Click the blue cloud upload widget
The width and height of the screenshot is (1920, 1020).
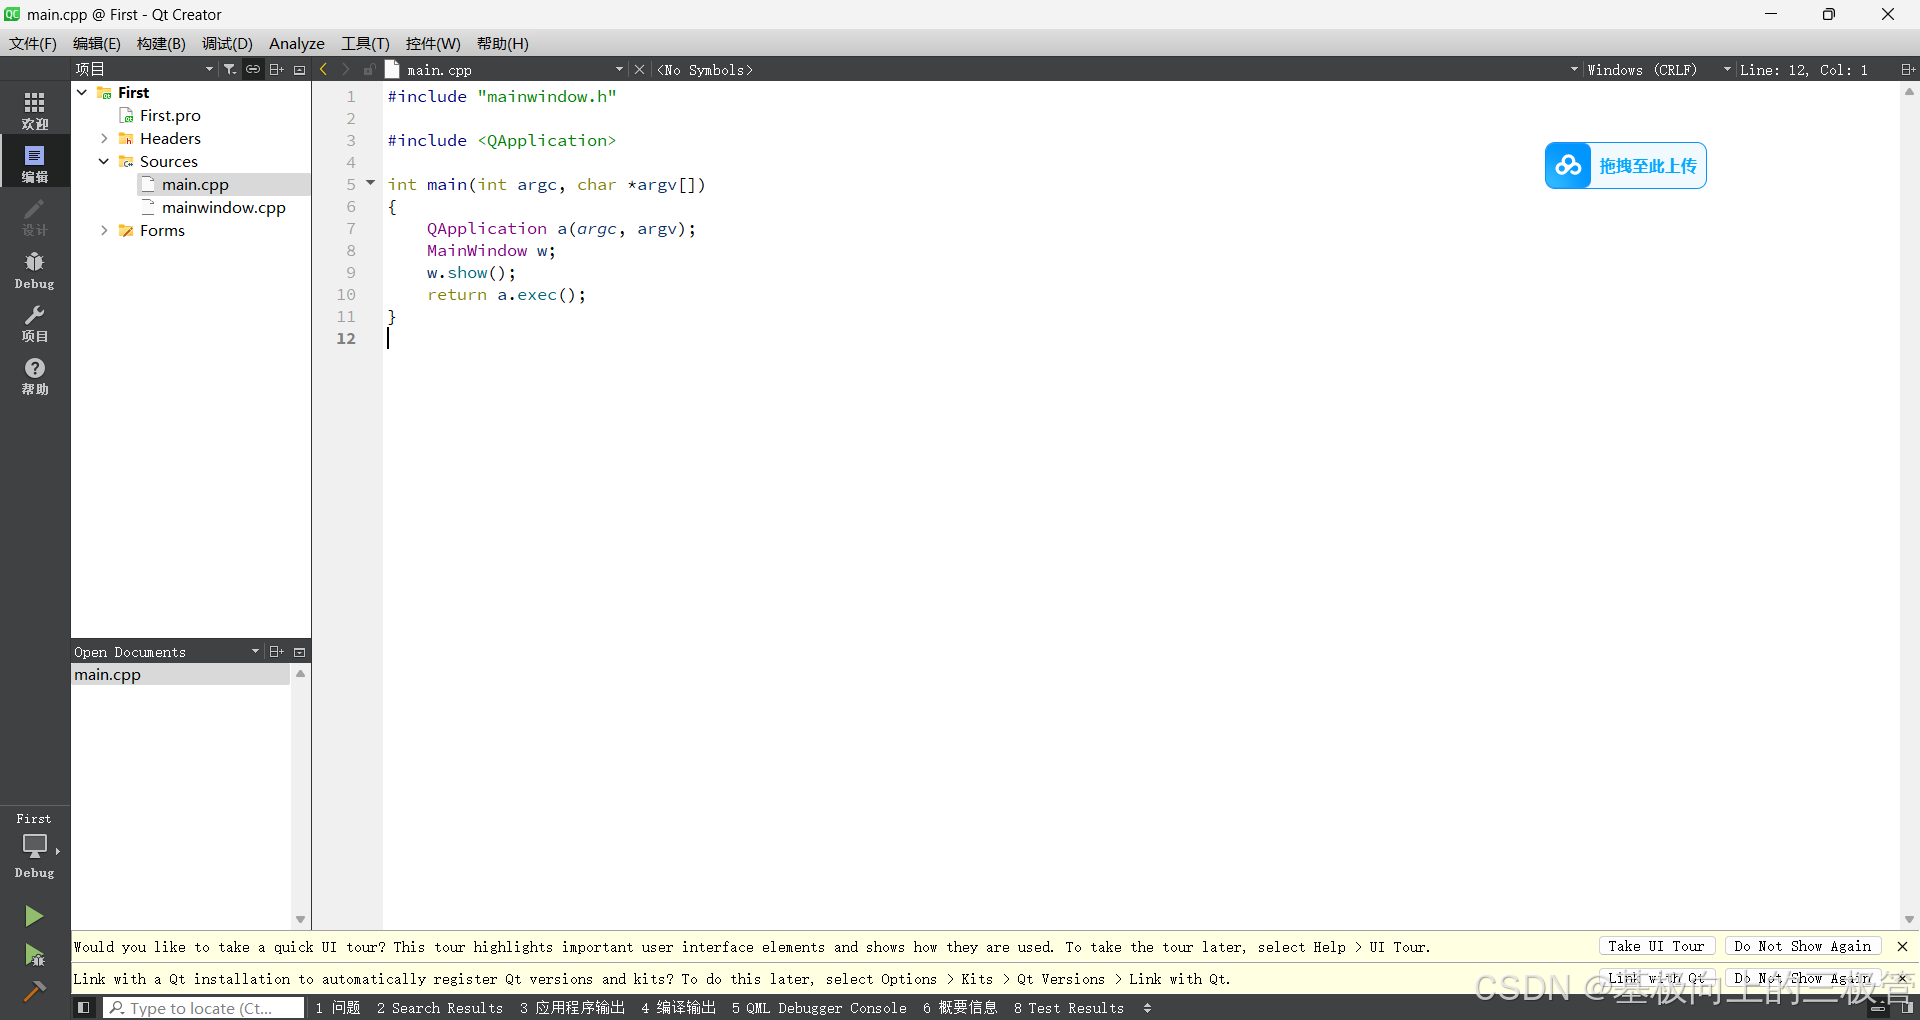tap(1625, 165)
